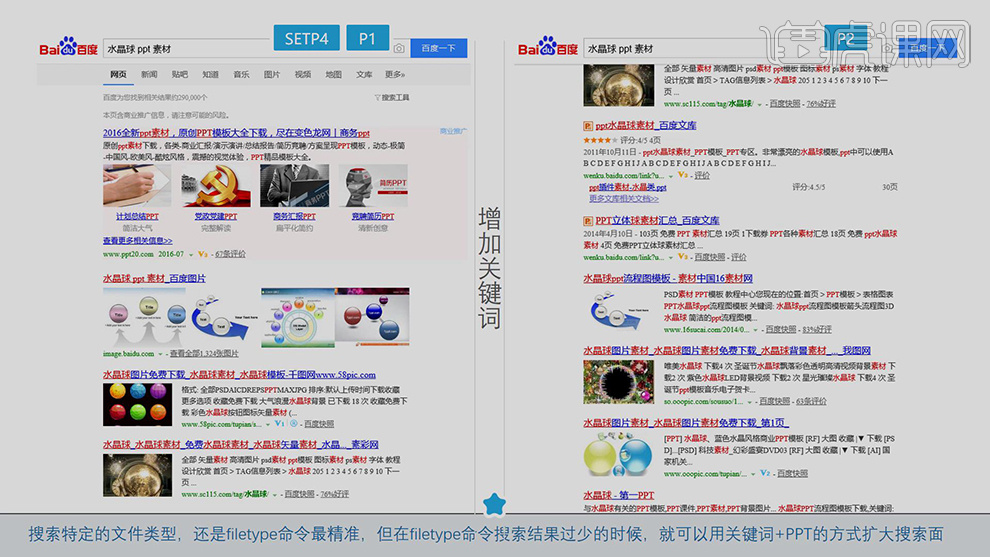The width and height of the screenshot is (990, 557).
Task: Click the 党政党建PPT emblem thumbnail
Action: [x=215, y=186]
